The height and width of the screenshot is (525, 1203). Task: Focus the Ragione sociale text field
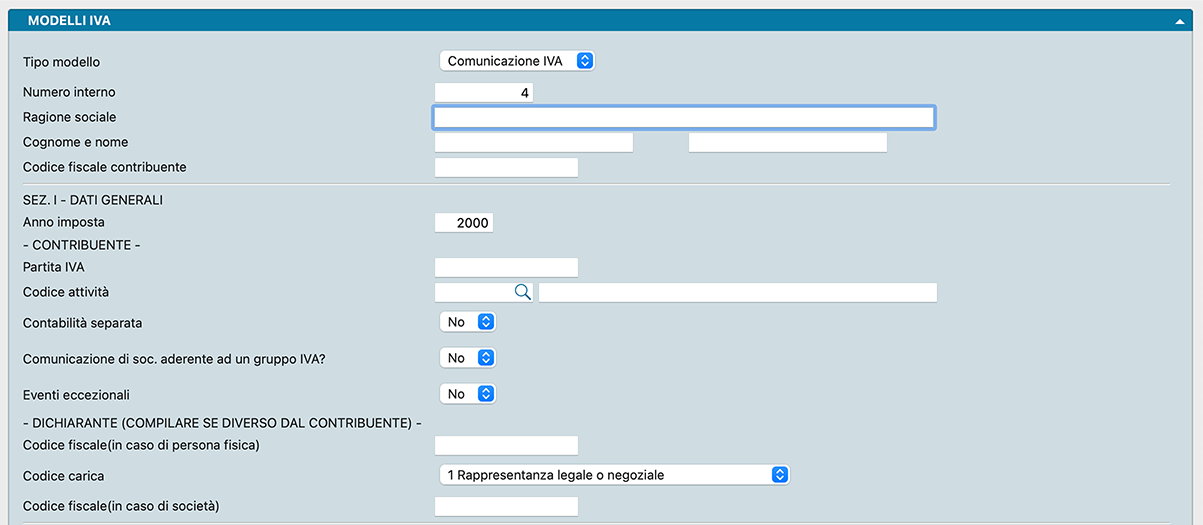[683, 118]
